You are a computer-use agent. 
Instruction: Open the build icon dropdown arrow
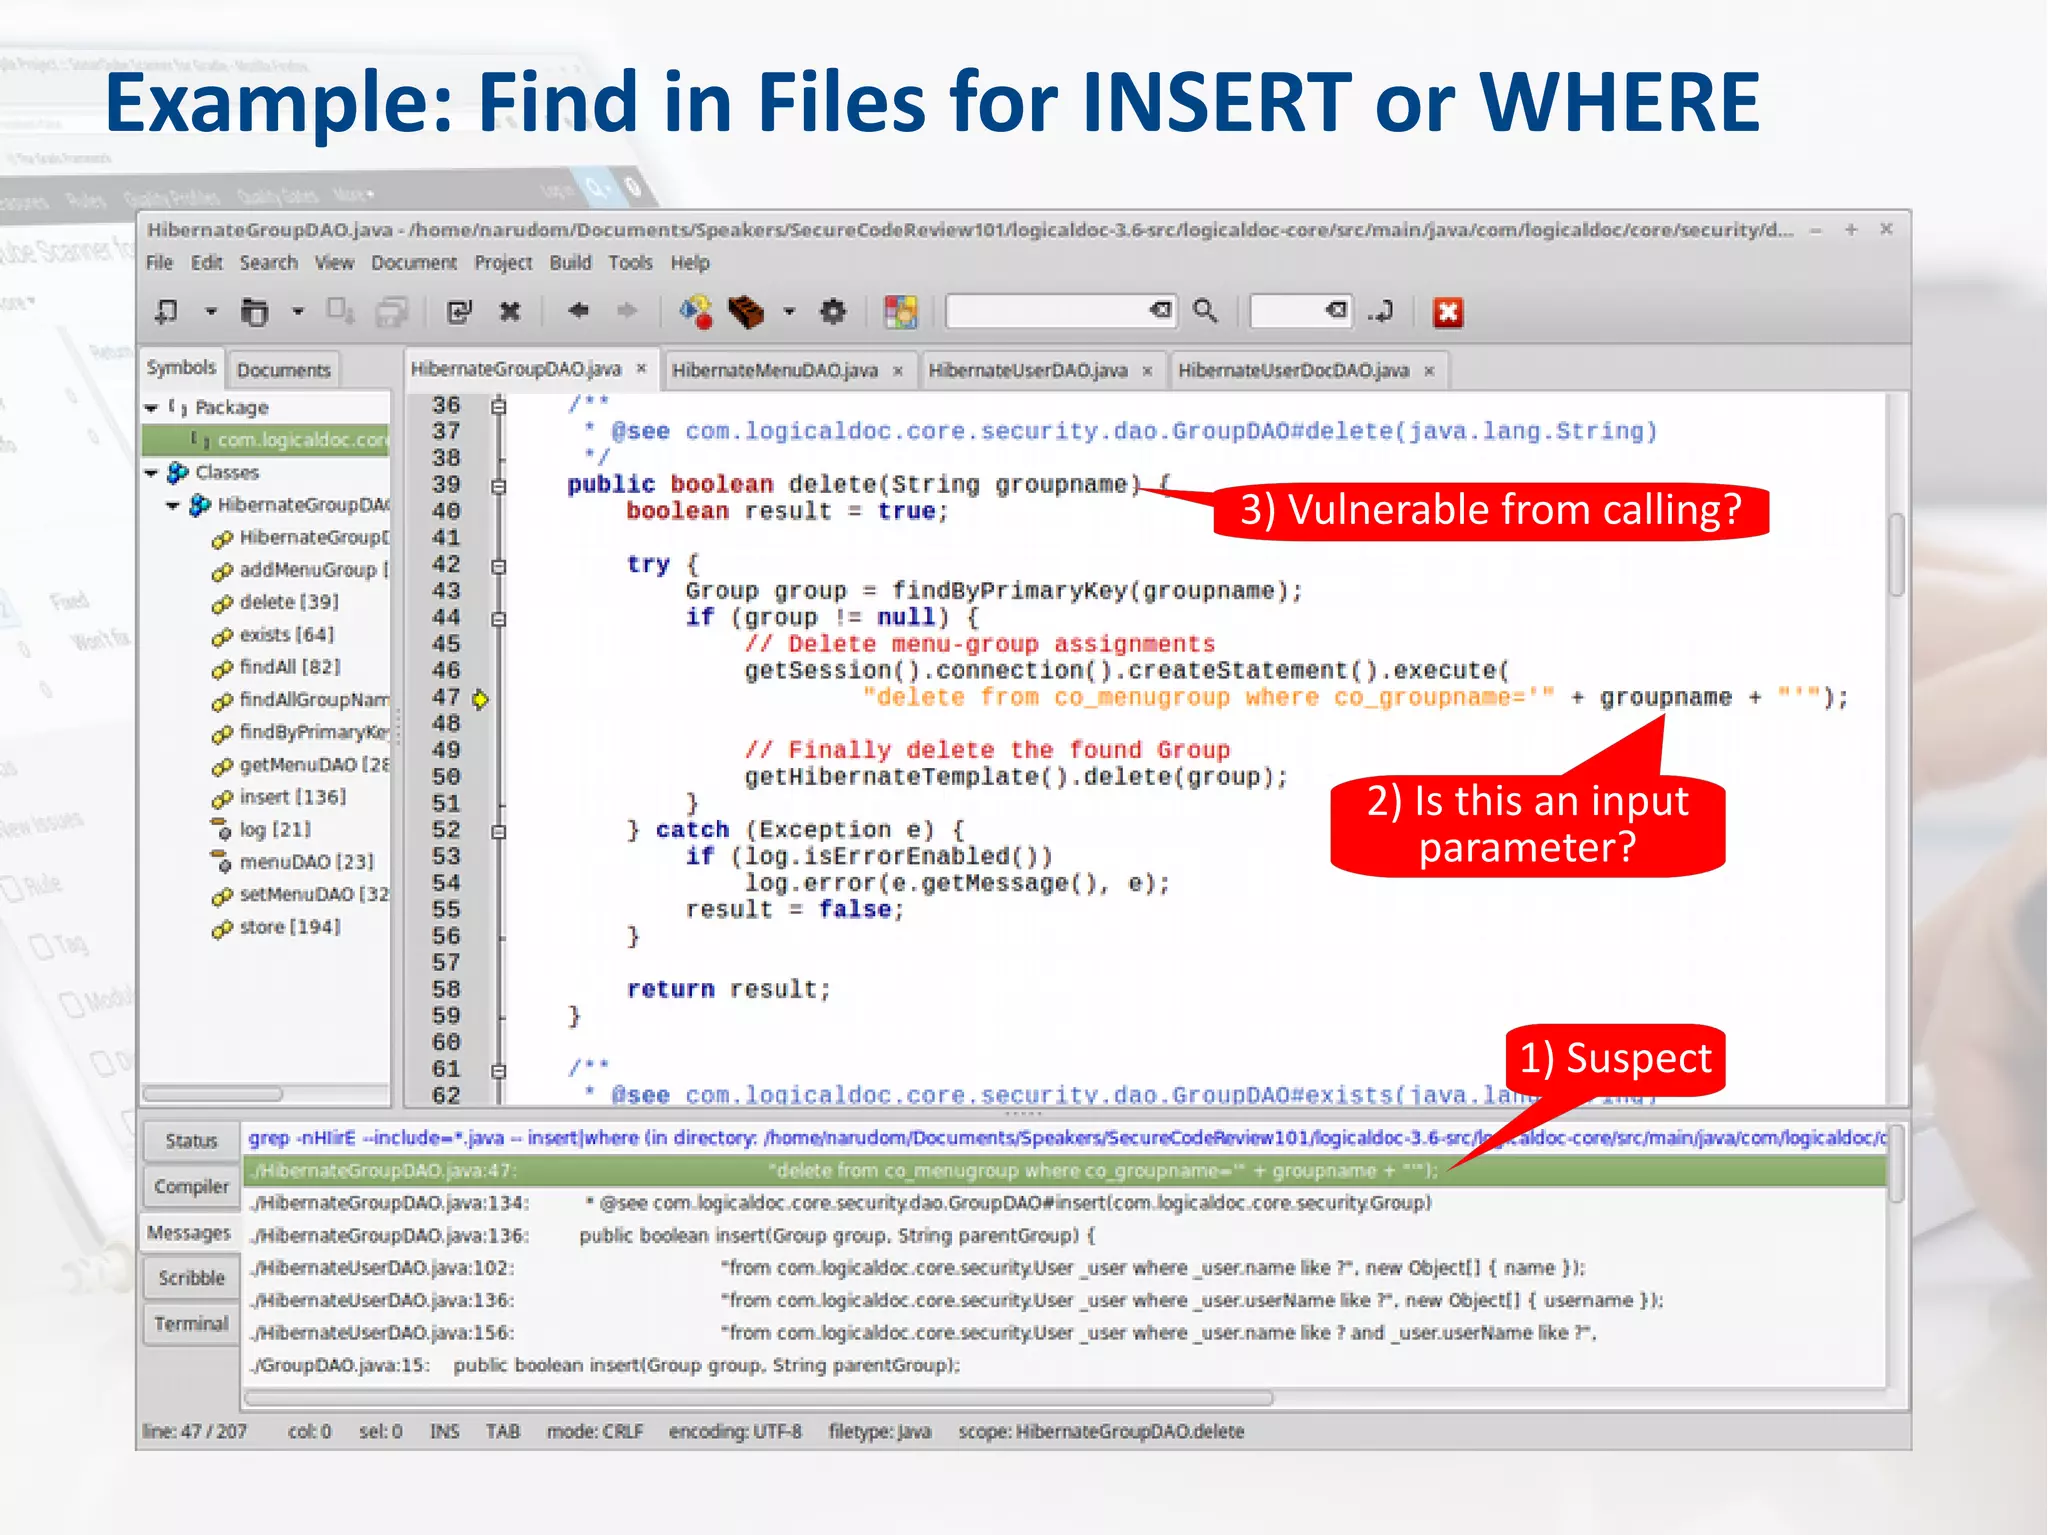pyautogui.click(x=789, y=312)
